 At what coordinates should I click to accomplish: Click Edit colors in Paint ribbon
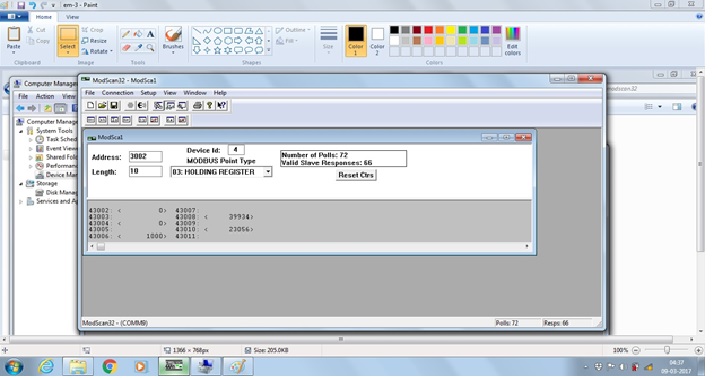[x=512, y=41]
